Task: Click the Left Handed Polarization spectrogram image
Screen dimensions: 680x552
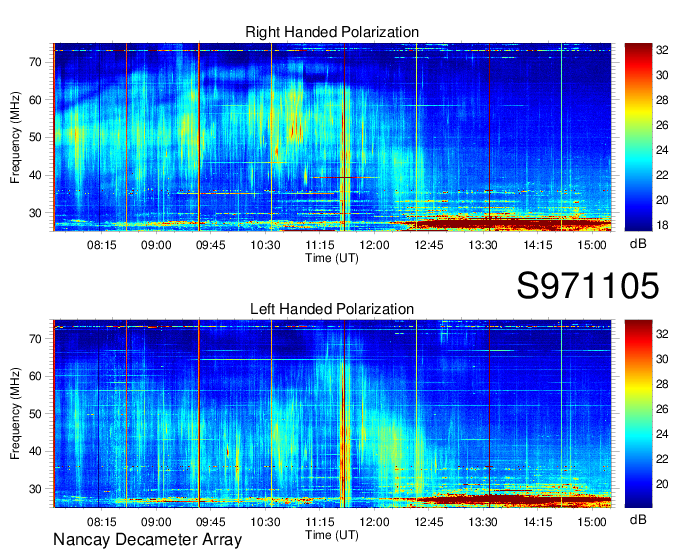Action: tap(332, 414)
